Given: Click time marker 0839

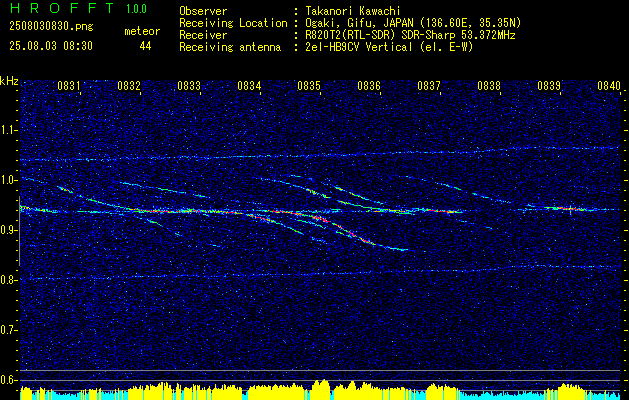Looking at the screenshot, I should pyautogui.click(x=549, y=86).
